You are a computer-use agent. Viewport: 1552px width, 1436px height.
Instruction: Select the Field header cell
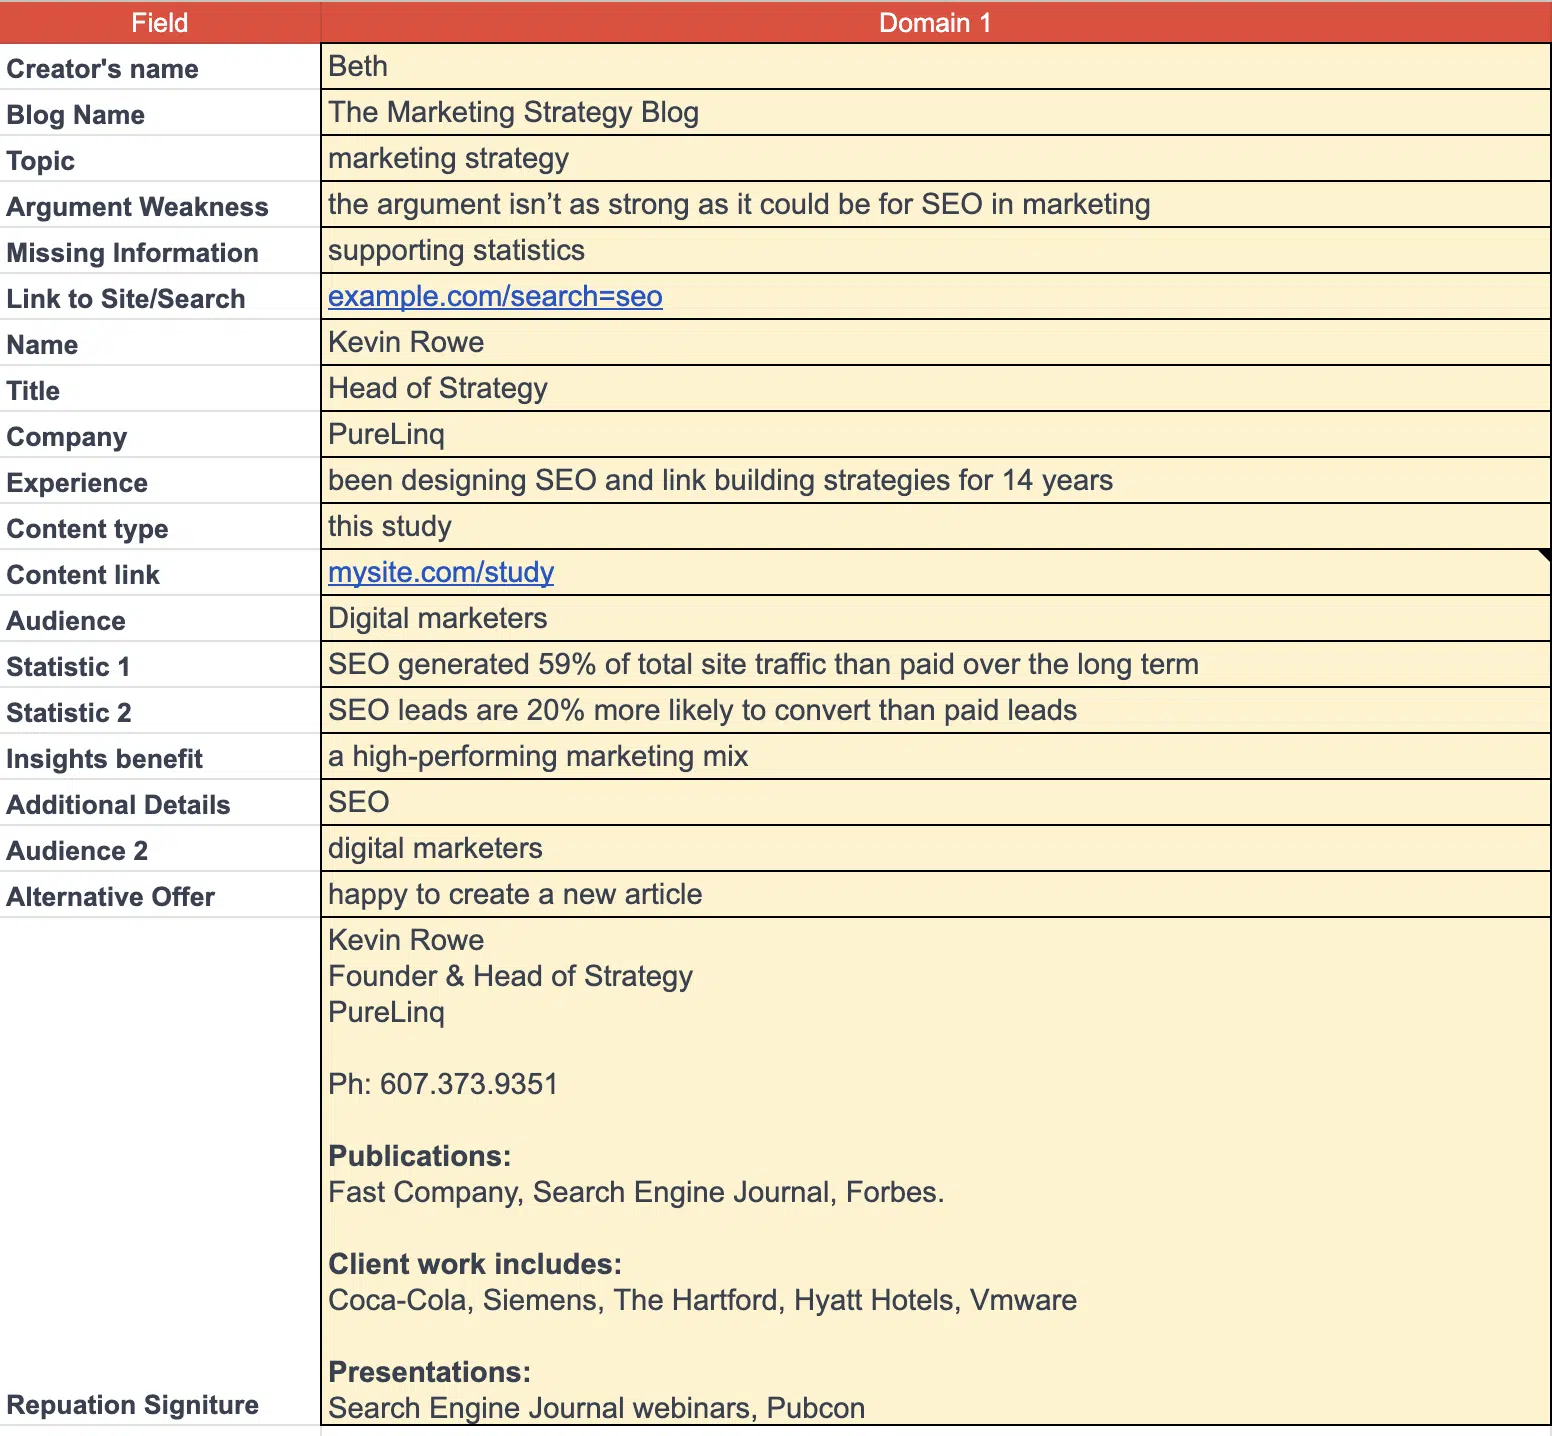160,23
